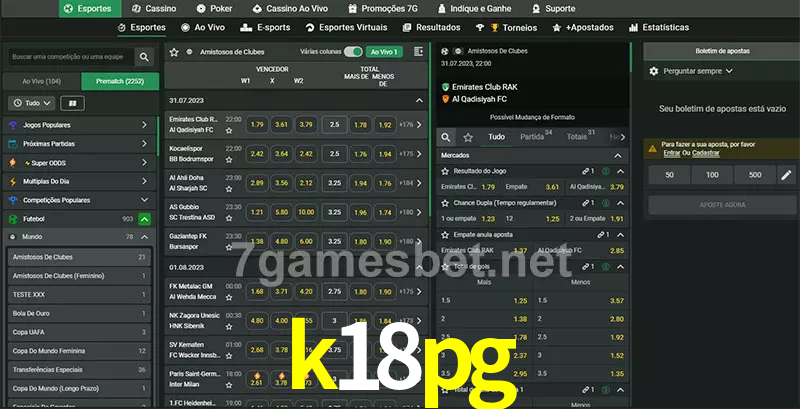Toggle the Várias colunas switch
The image size is (800, 409).
352,51
